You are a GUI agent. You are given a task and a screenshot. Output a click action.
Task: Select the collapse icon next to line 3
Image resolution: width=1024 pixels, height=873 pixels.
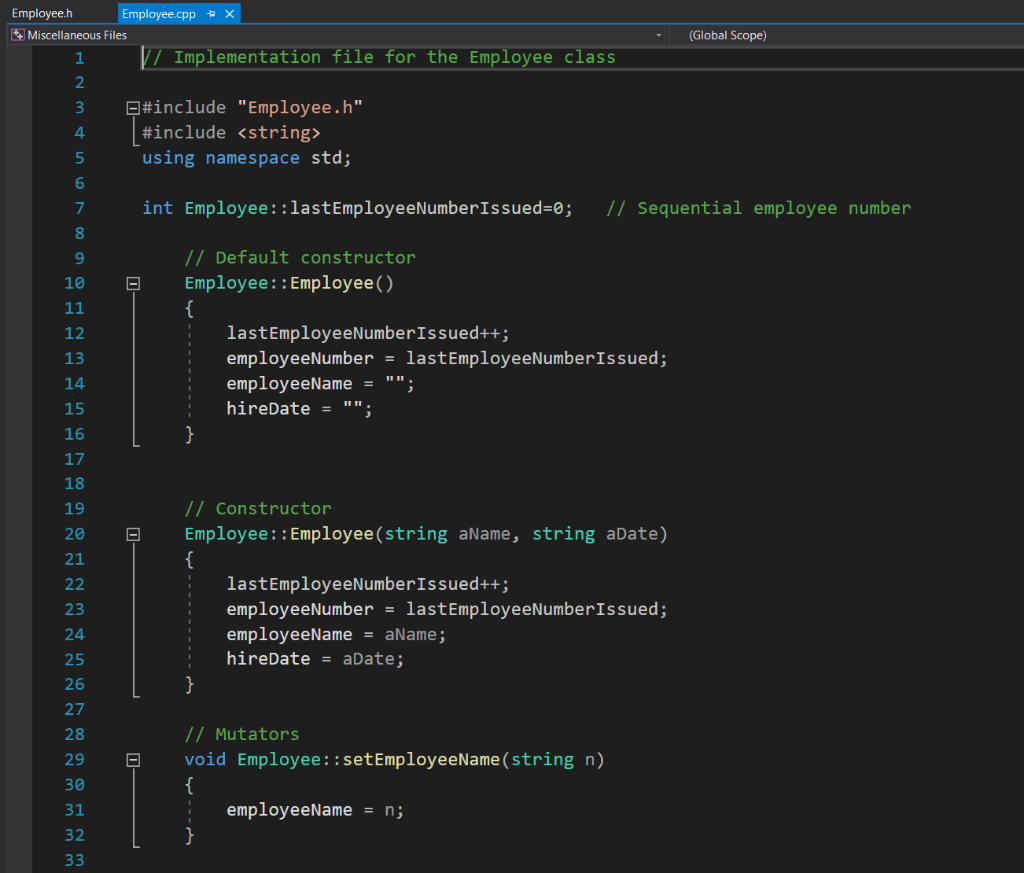(135, 107)
